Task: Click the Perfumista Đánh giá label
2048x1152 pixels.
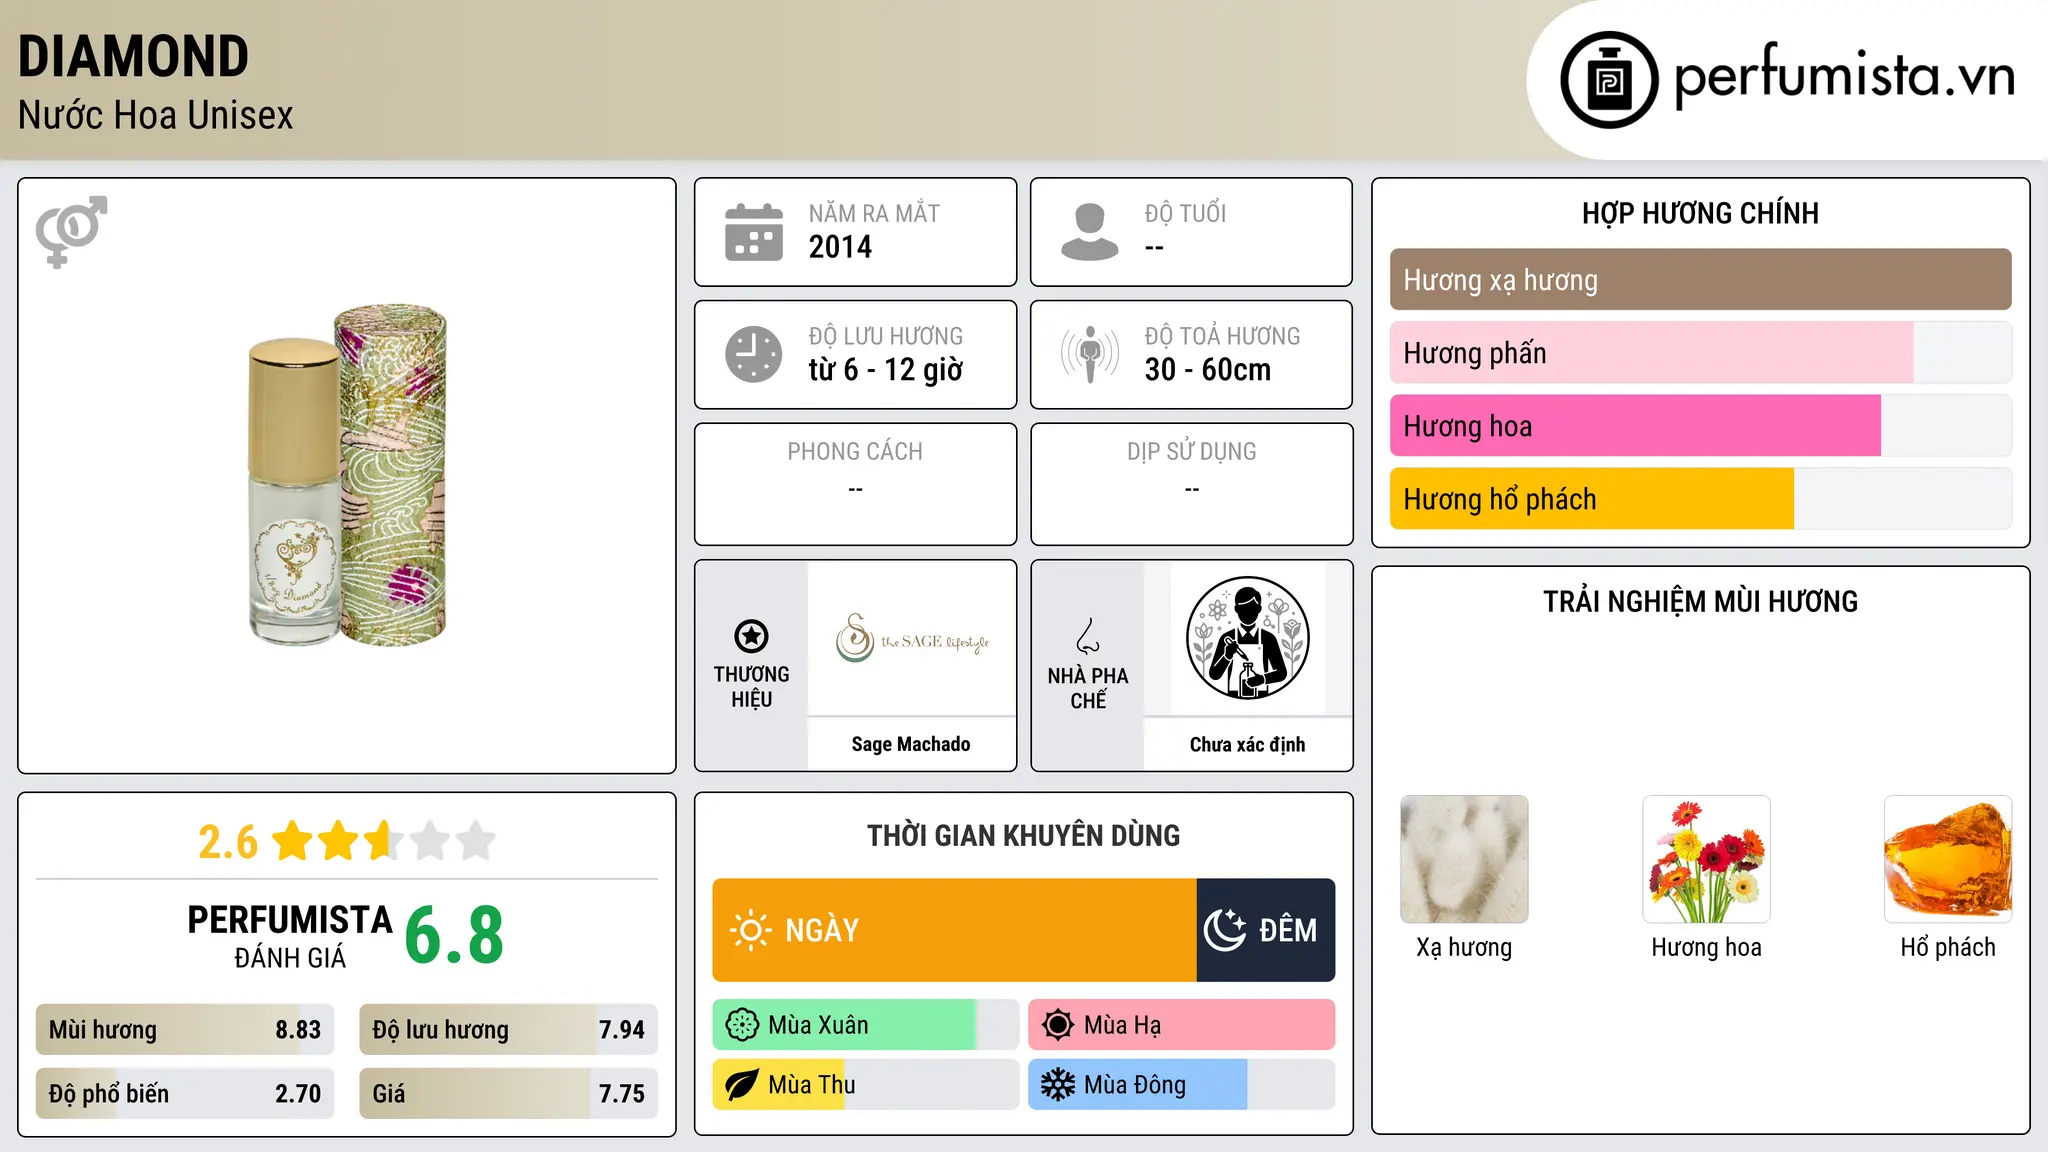Action: click(x=290, y=936)
